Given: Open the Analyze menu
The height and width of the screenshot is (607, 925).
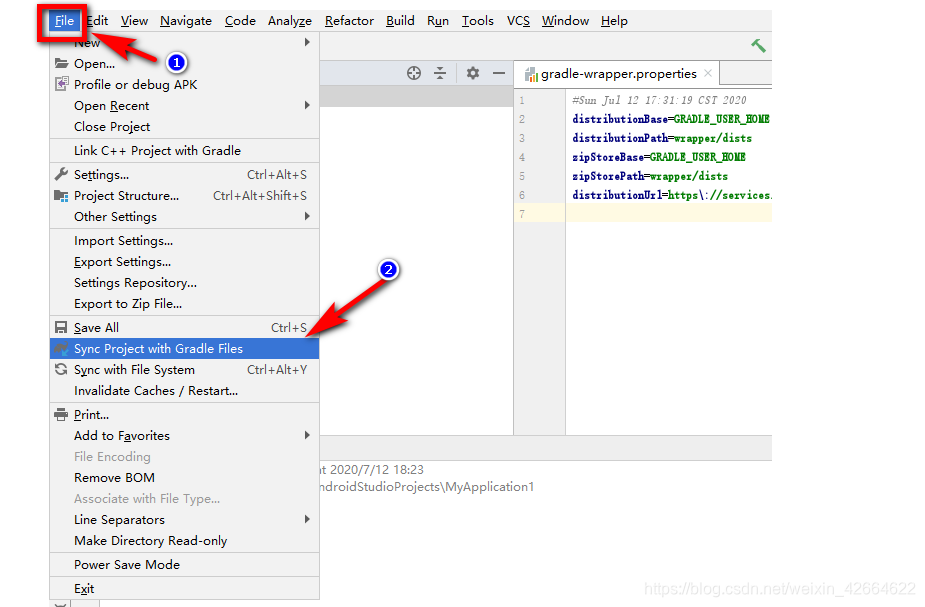Looking at the screenshot, I should pos(290,21).
